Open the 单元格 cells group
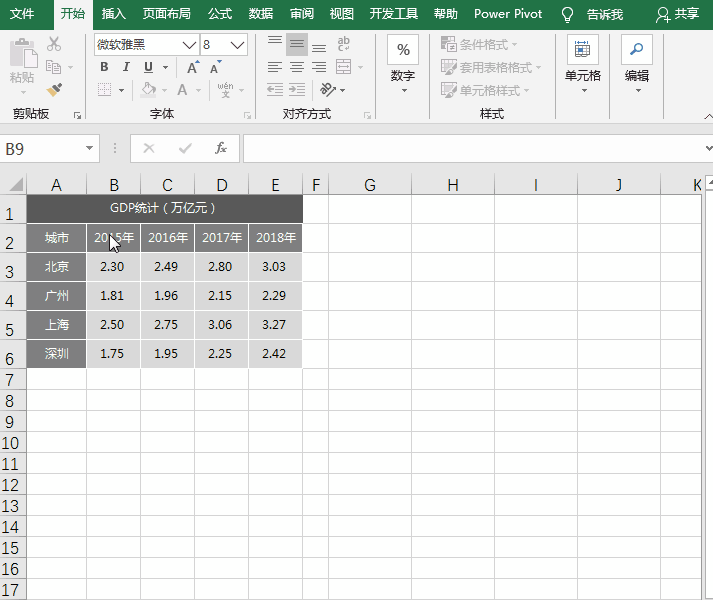 click(583, 64)
